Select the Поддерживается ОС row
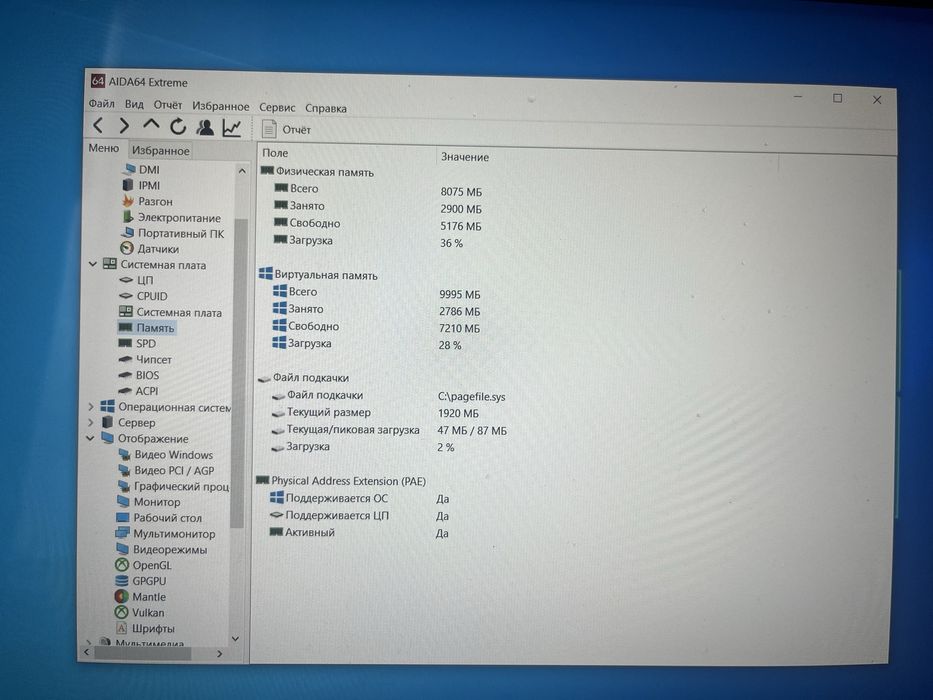The image size is (933, 700). click(x=360, y=499)
